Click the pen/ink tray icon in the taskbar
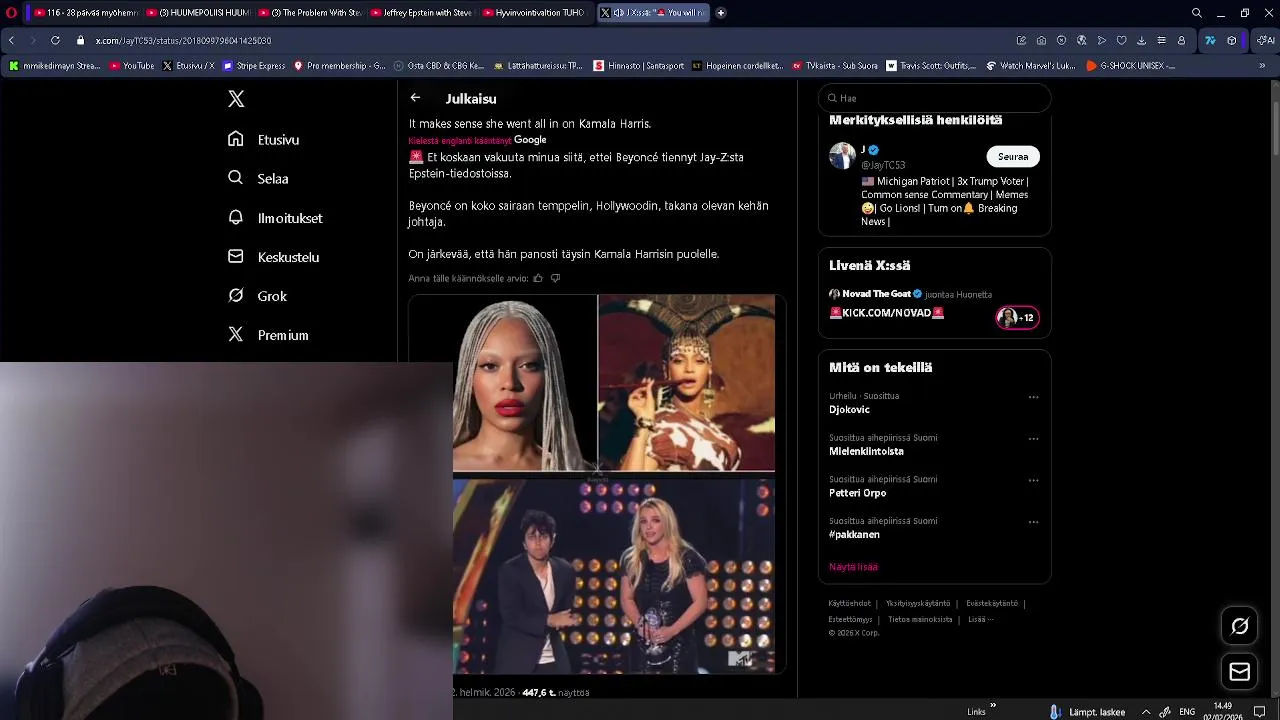1280x720 pixels. (x=1165, y=712)
